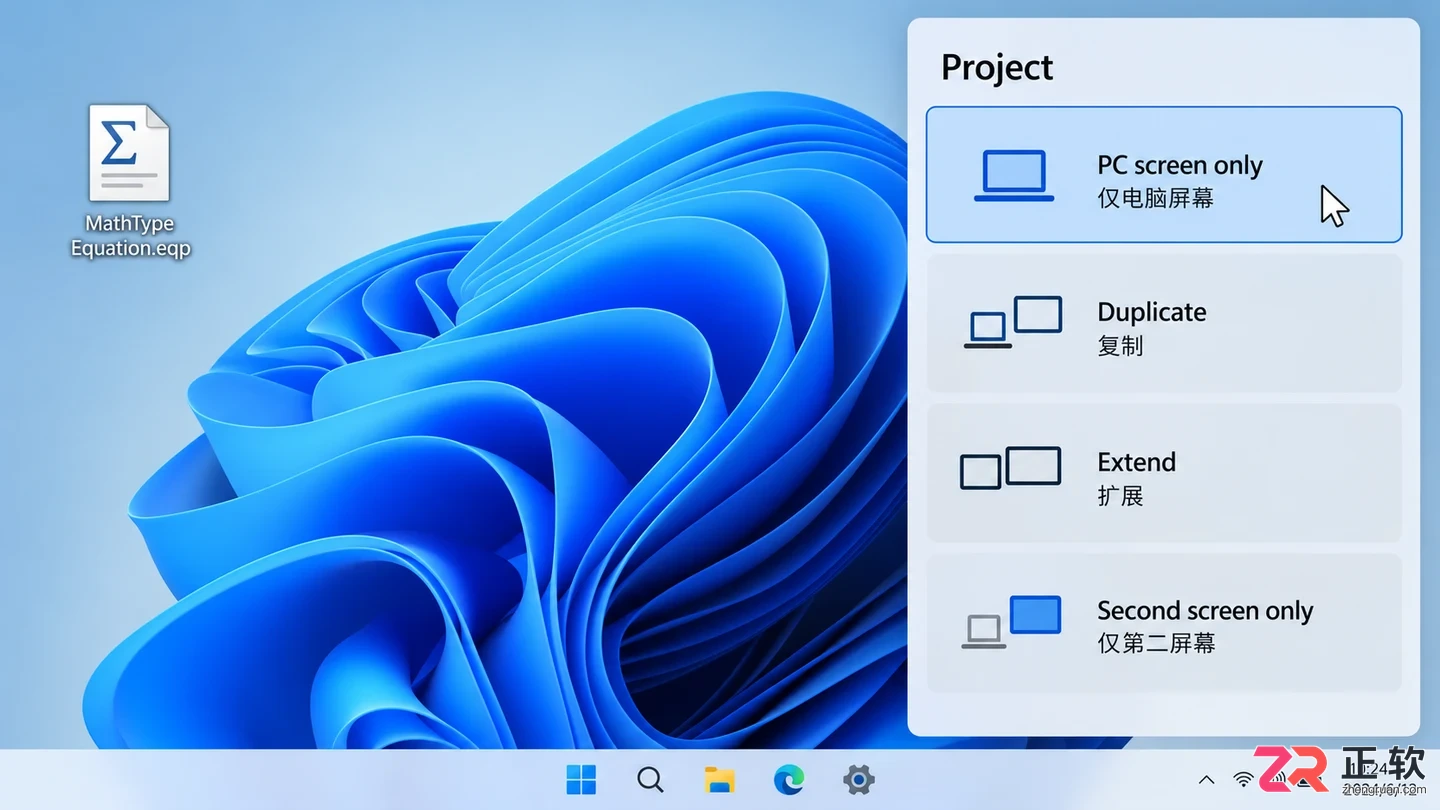This screenshot has width=1440, height=810.
Task: Click the blue monitor Second screen icon
Action: pos(1011,622)
